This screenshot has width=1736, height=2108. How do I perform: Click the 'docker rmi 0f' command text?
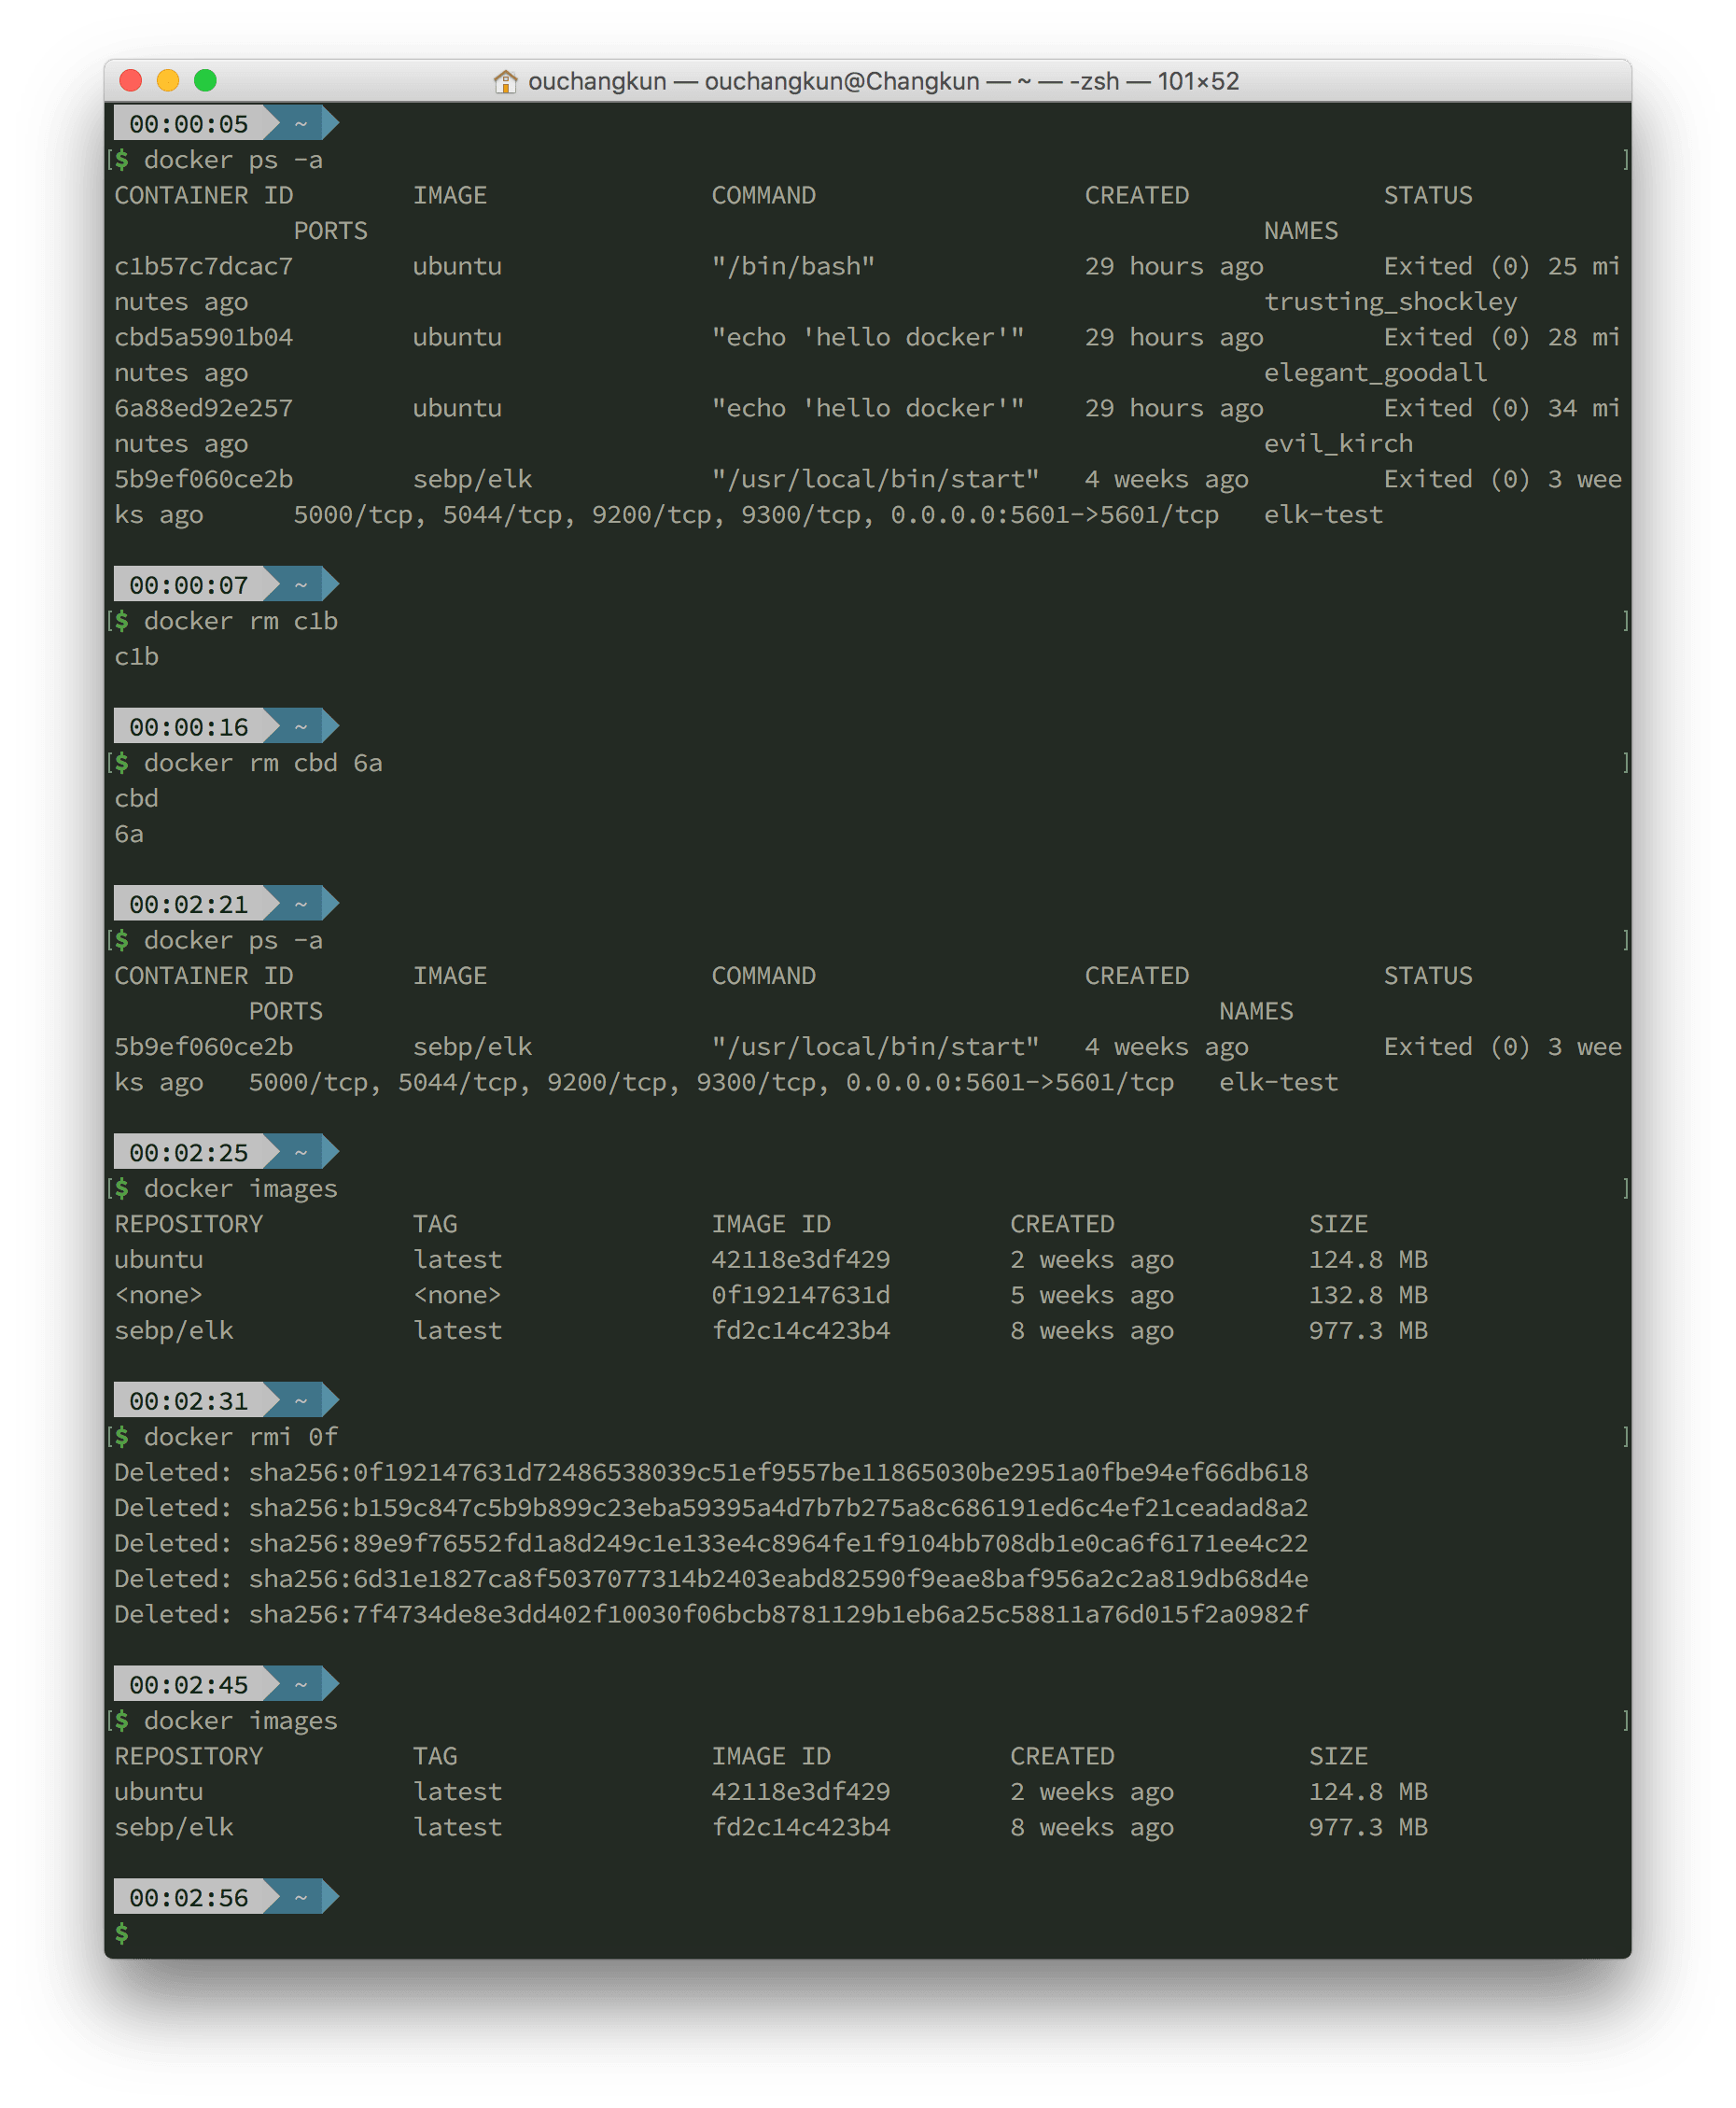coord(241,1437)
